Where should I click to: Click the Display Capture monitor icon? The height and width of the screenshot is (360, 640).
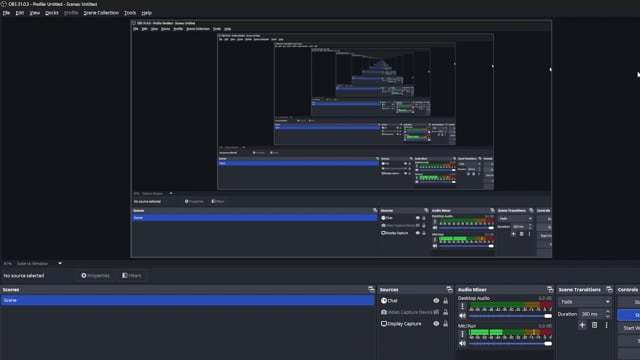pos(384,324)
